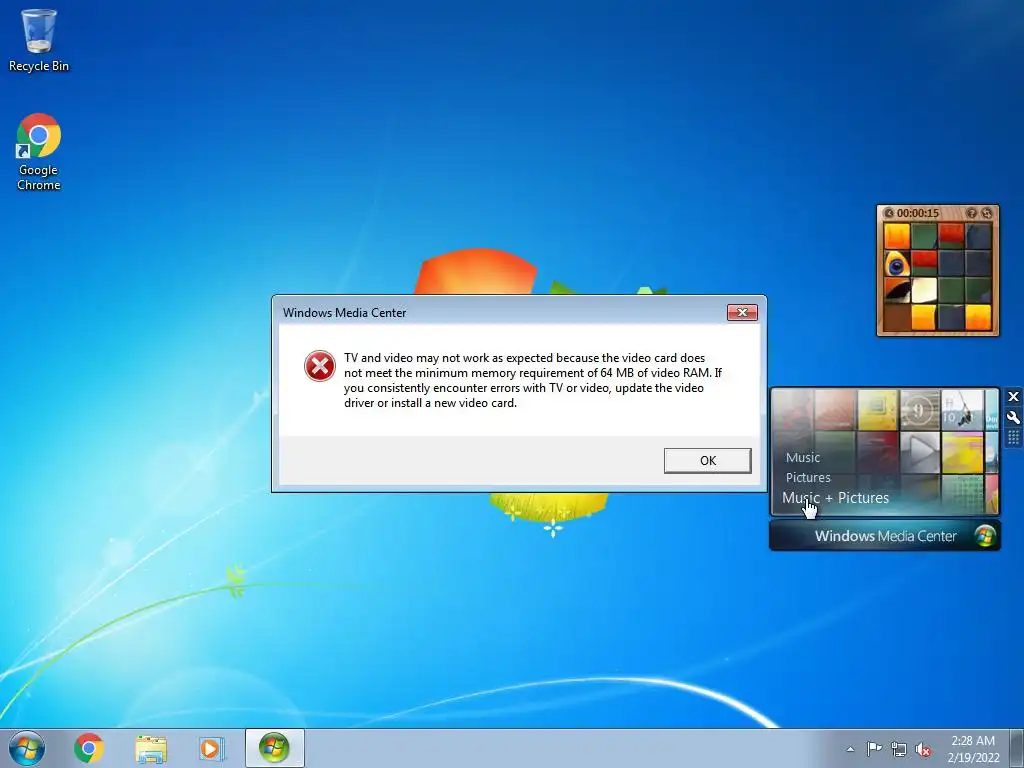Choose Music + Pictures in the gadget

click(x=835, y=498)
